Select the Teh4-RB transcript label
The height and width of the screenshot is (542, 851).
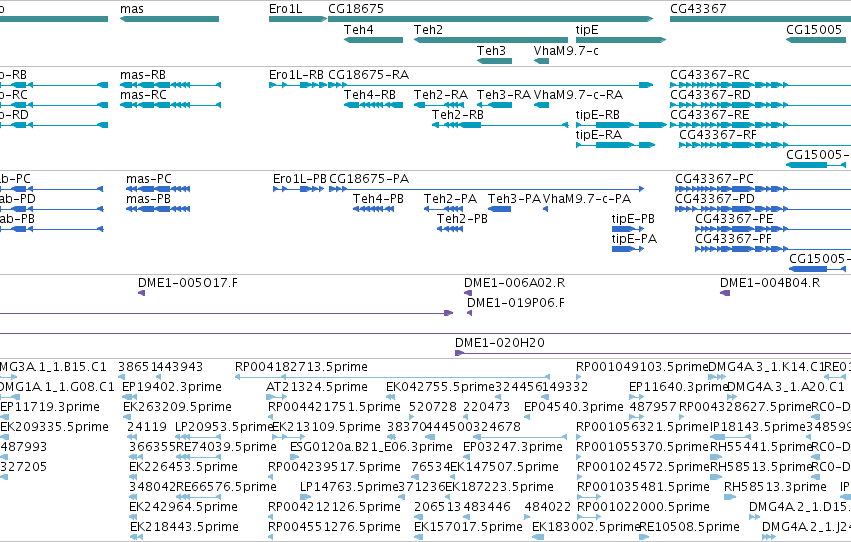click(370, 95)
